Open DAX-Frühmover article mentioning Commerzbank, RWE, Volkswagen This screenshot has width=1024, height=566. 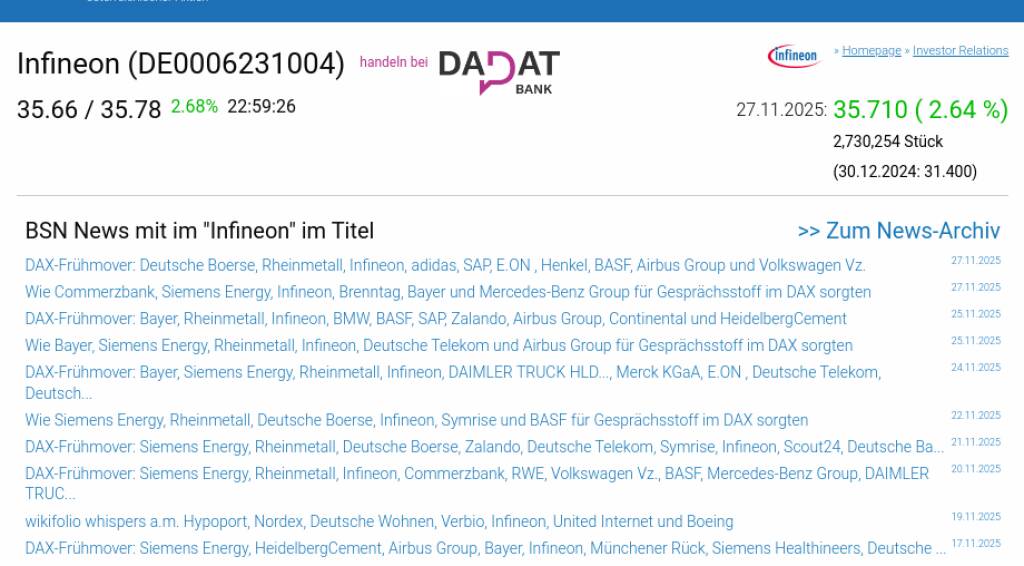point(476,474)
